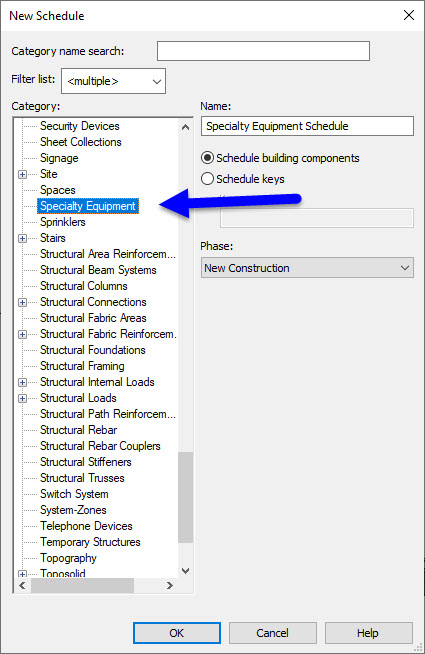Click the OK button

[x=177, y=633]
